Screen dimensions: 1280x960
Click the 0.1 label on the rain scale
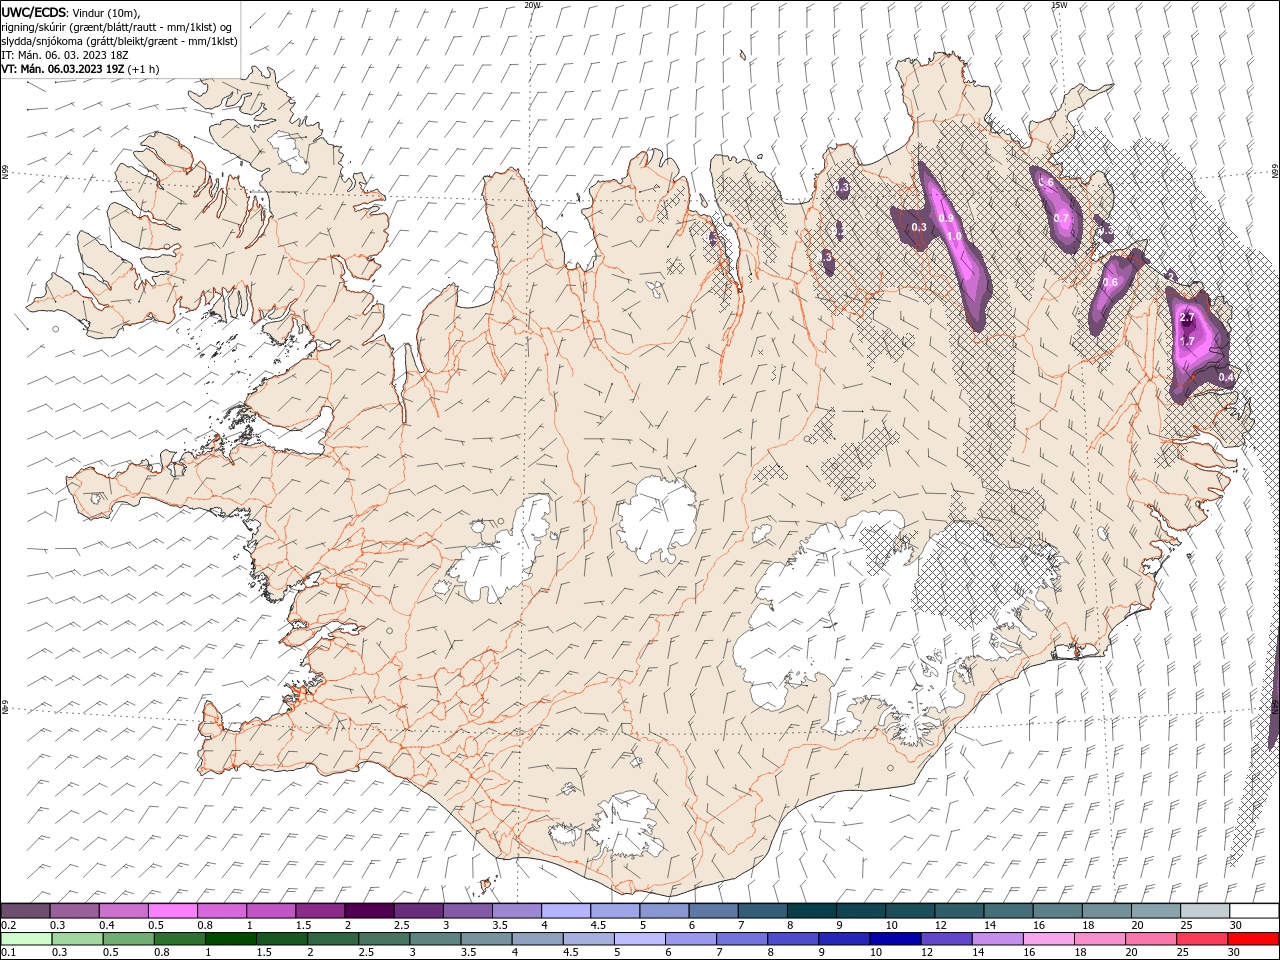pyautogui.click(x=8, y=953)
